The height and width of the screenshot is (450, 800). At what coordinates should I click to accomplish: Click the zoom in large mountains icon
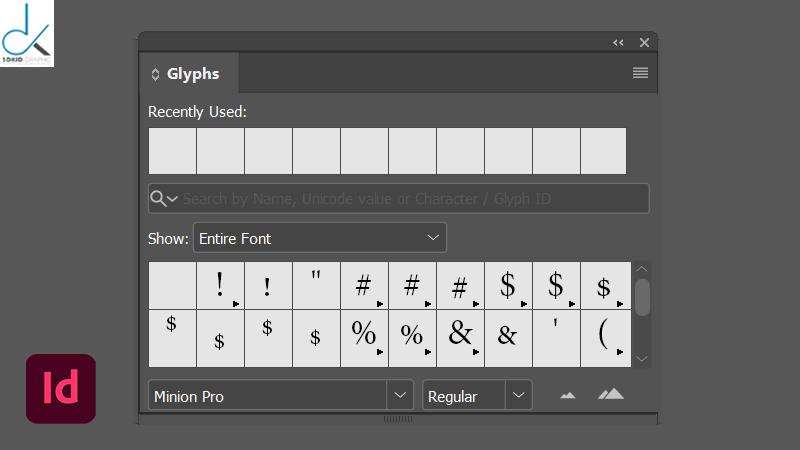coord(610,394)
